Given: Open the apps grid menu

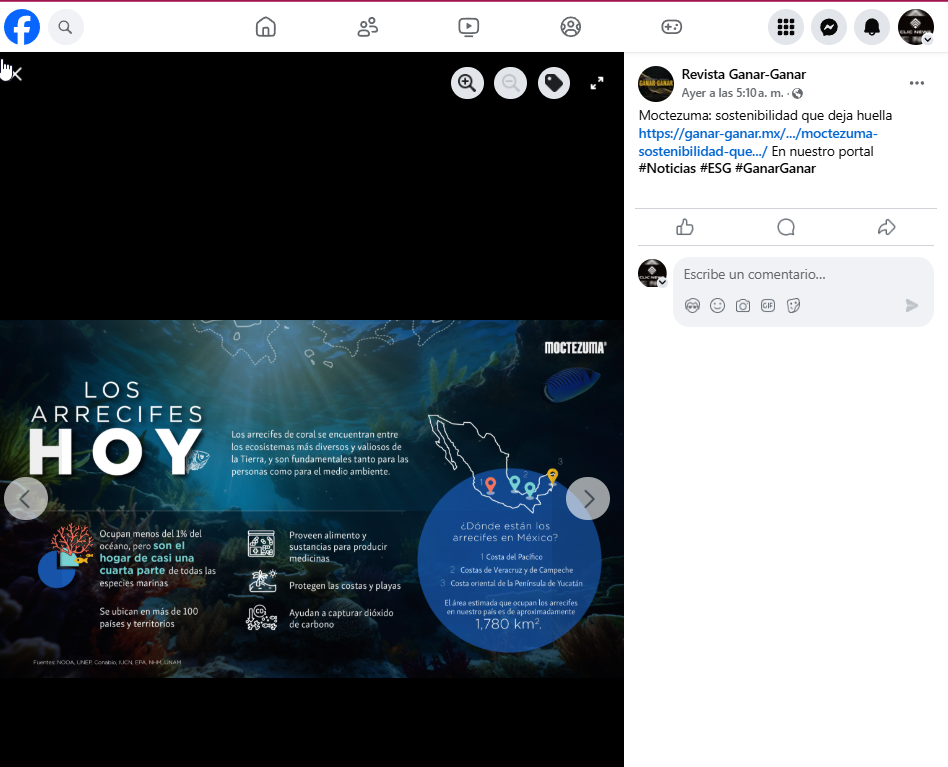Looking at the screenshot, I should [786, 27].
